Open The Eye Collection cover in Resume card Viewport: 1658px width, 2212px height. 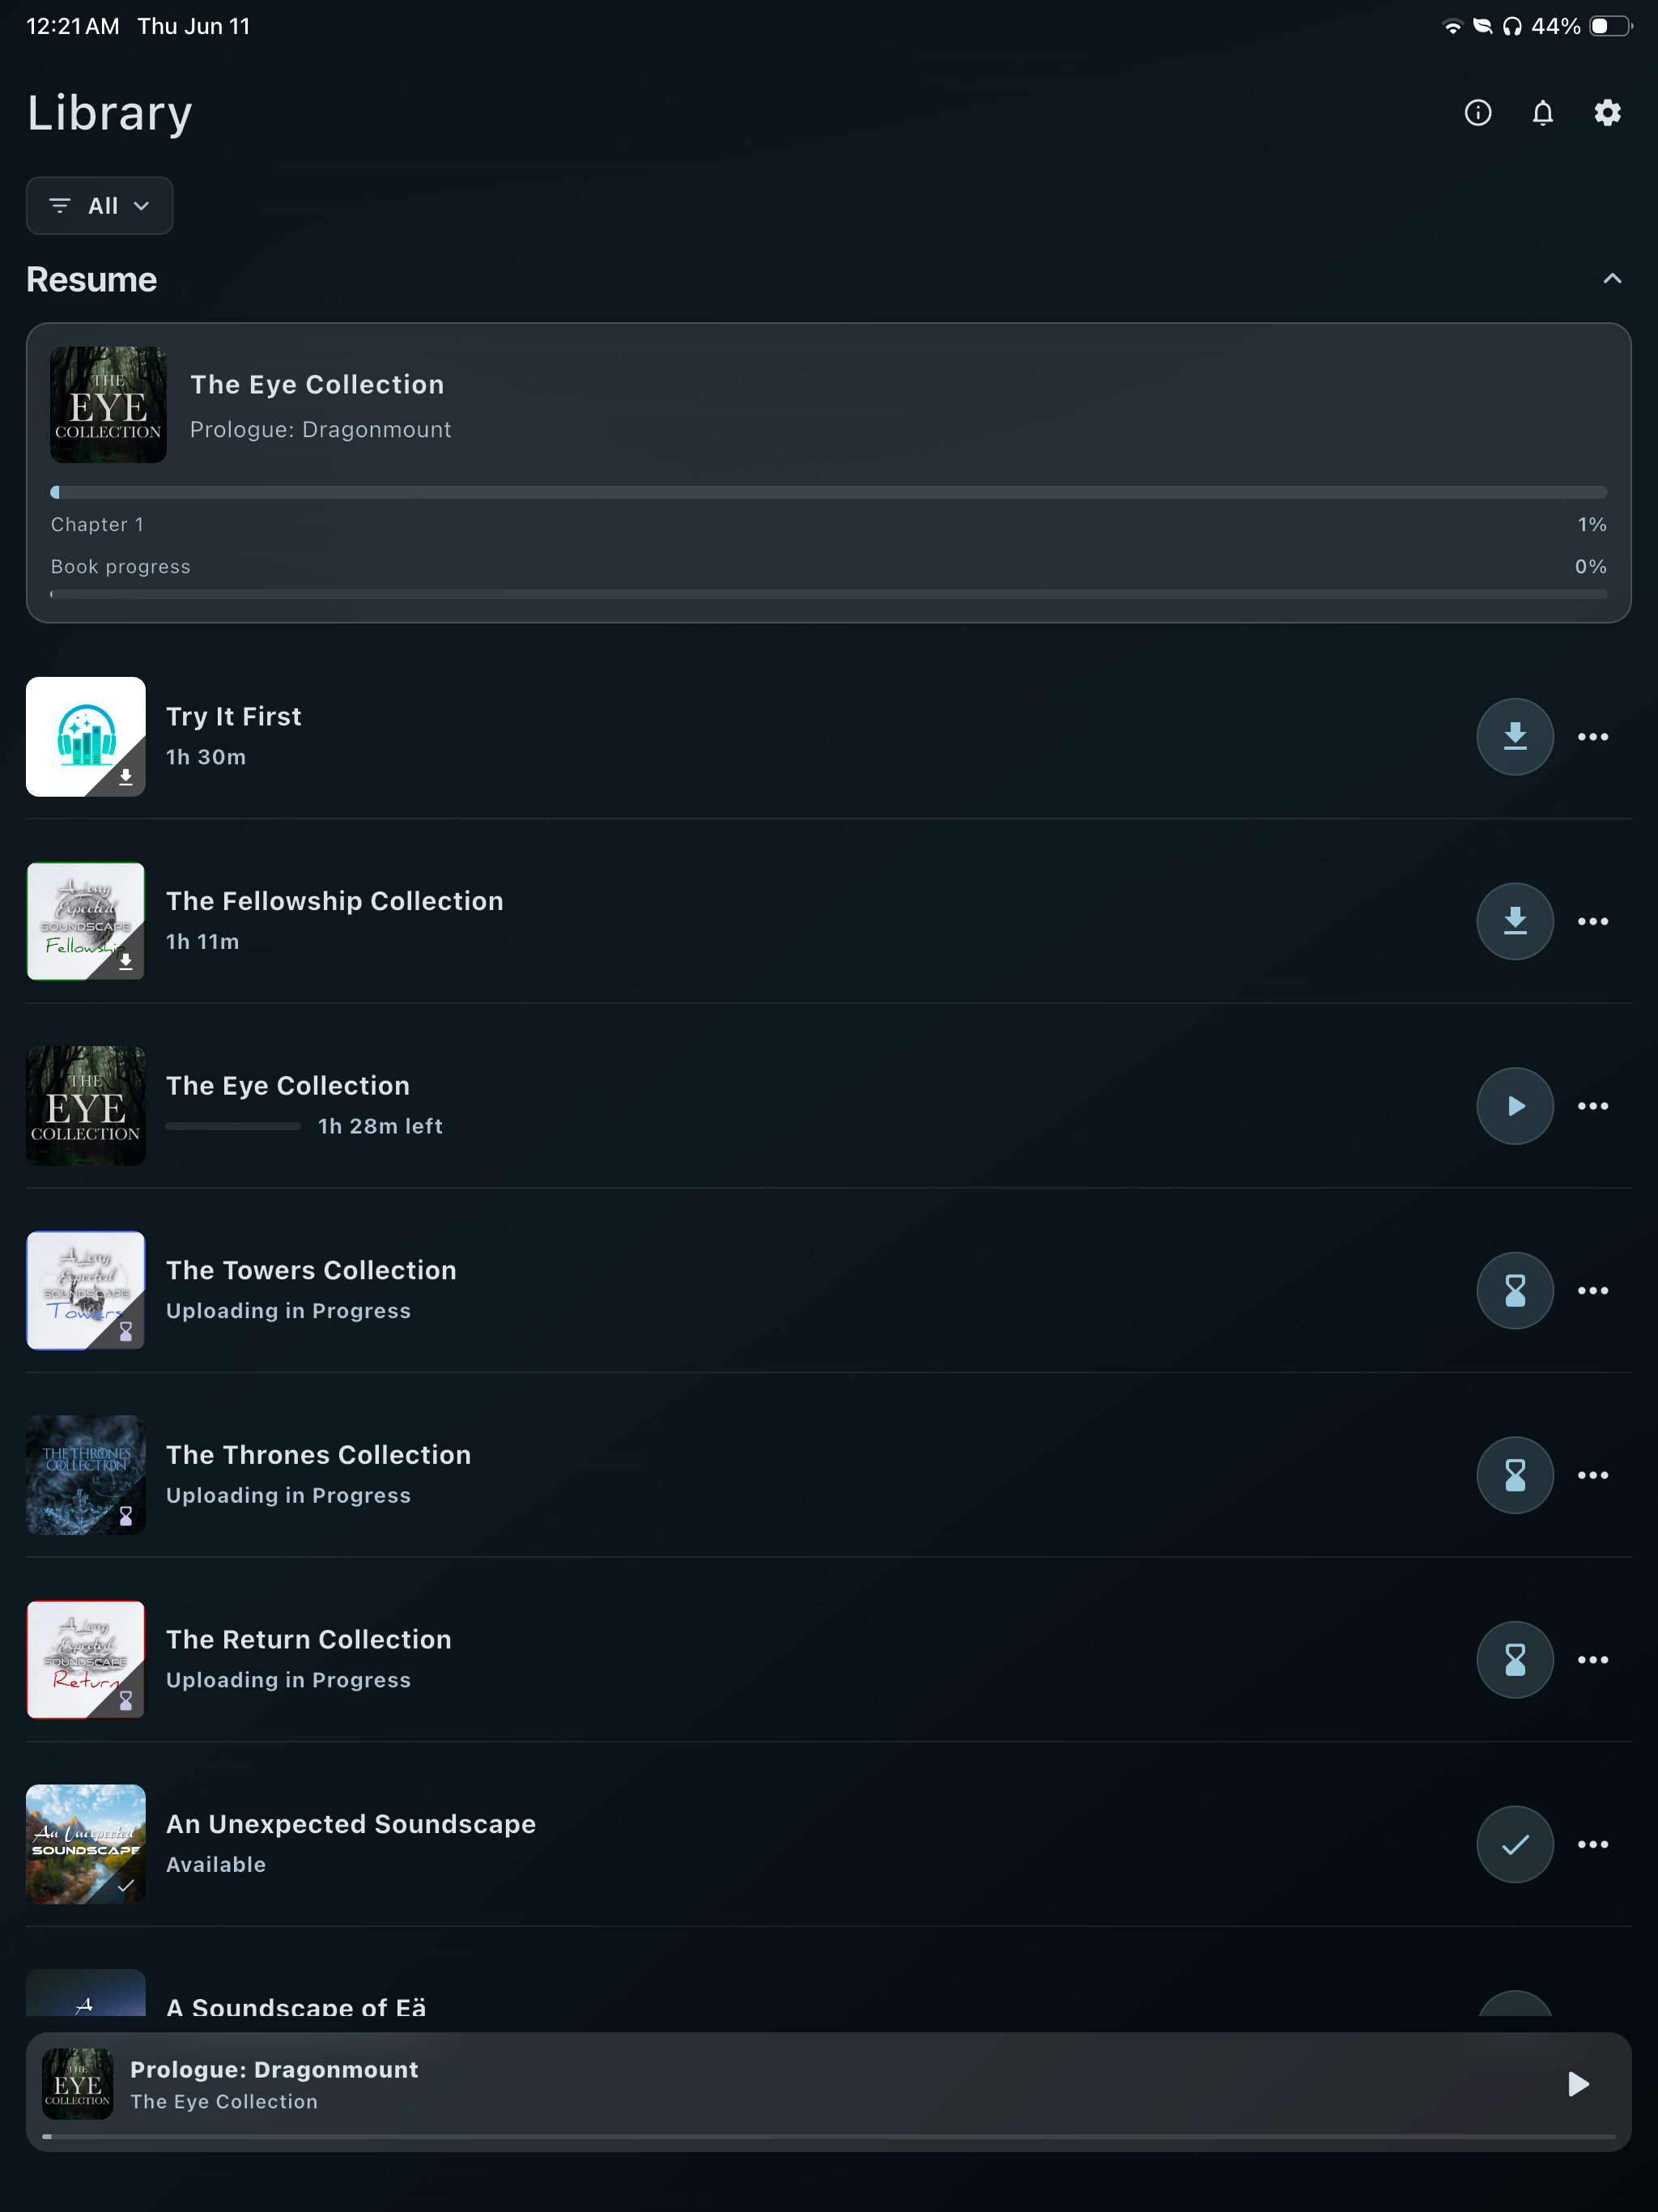(108, 405)
